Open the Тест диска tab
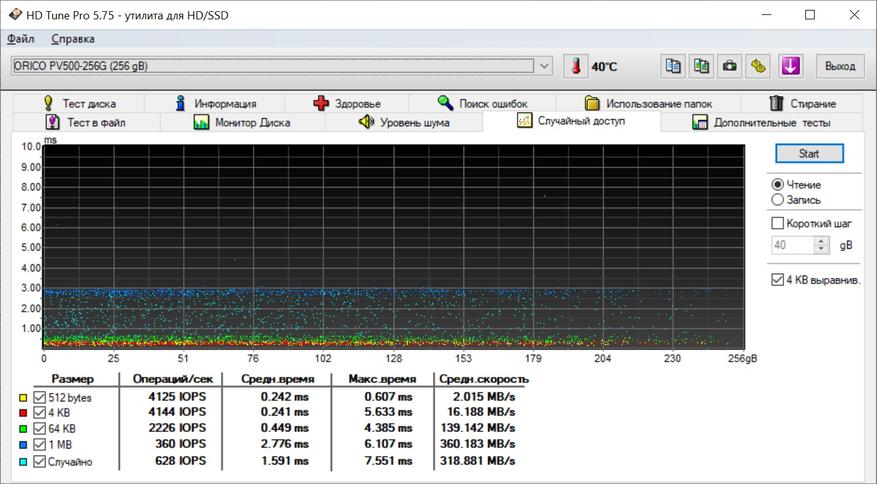 (79, 104)
